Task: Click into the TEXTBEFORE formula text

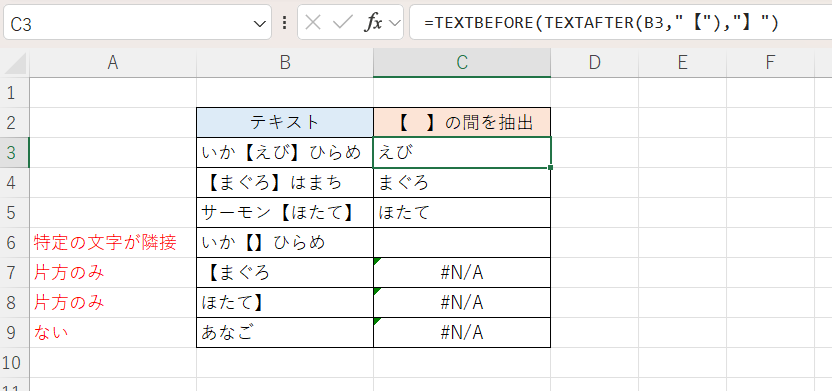Action: 601,23
